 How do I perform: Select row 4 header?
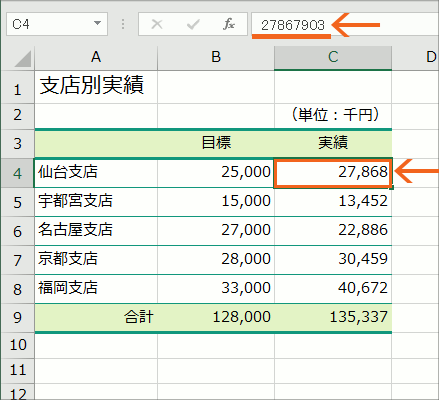[x=17, y=173]
